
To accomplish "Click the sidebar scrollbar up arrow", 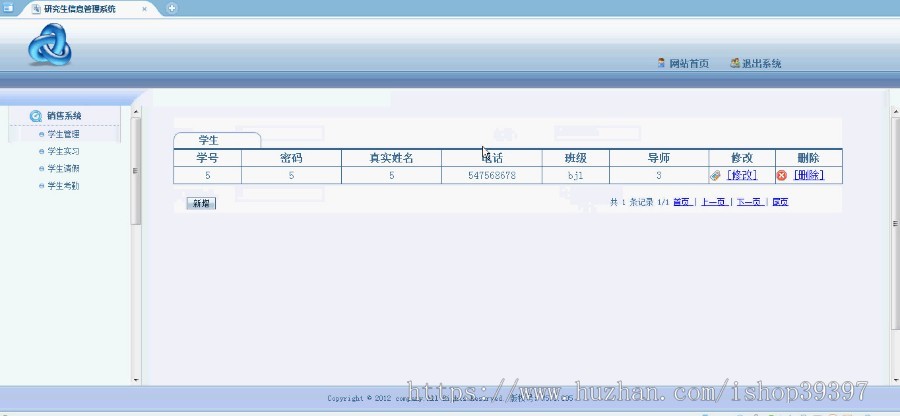I will 135,112.
